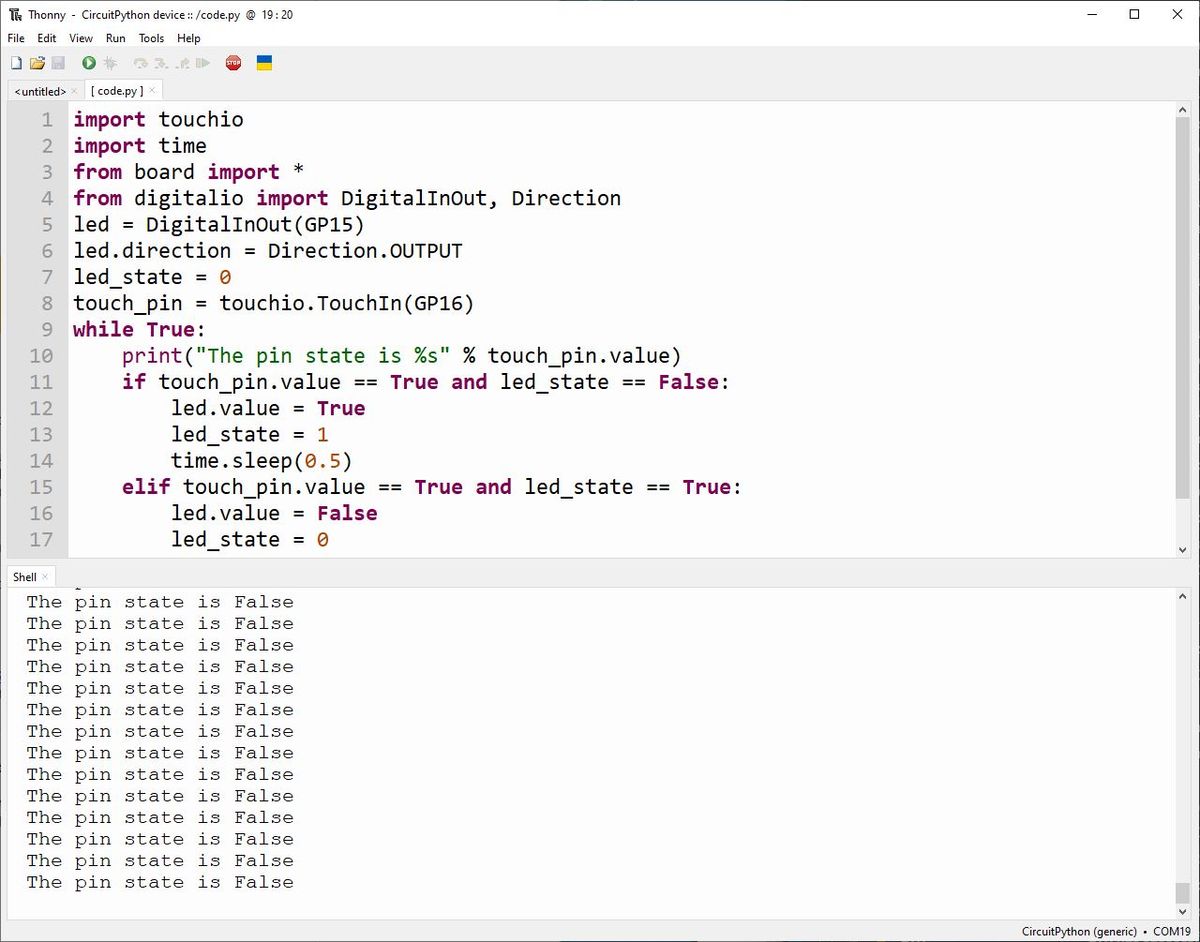Screen dimensions: 1200x942
Task: Click the 'import time' code line
Action: [140, 146]
